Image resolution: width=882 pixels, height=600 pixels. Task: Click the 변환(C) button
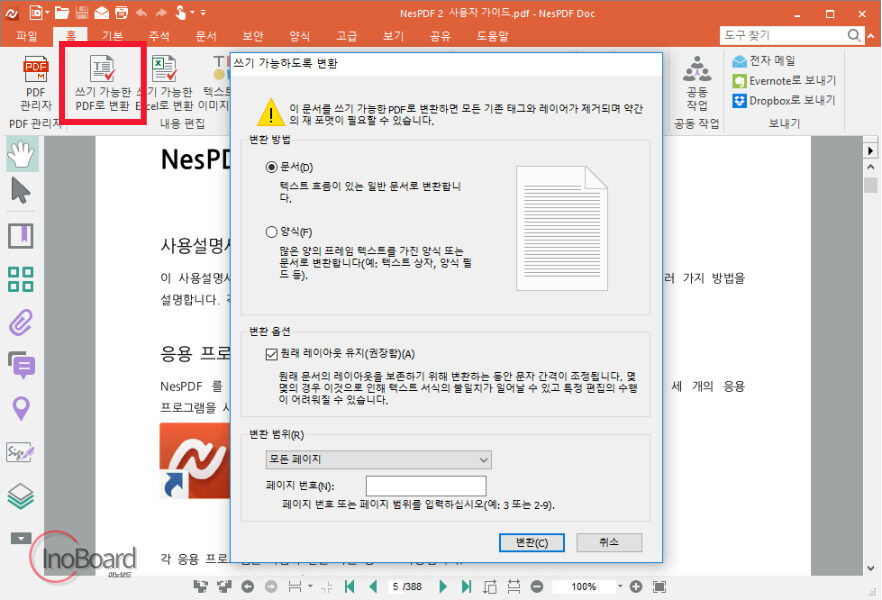532,543
